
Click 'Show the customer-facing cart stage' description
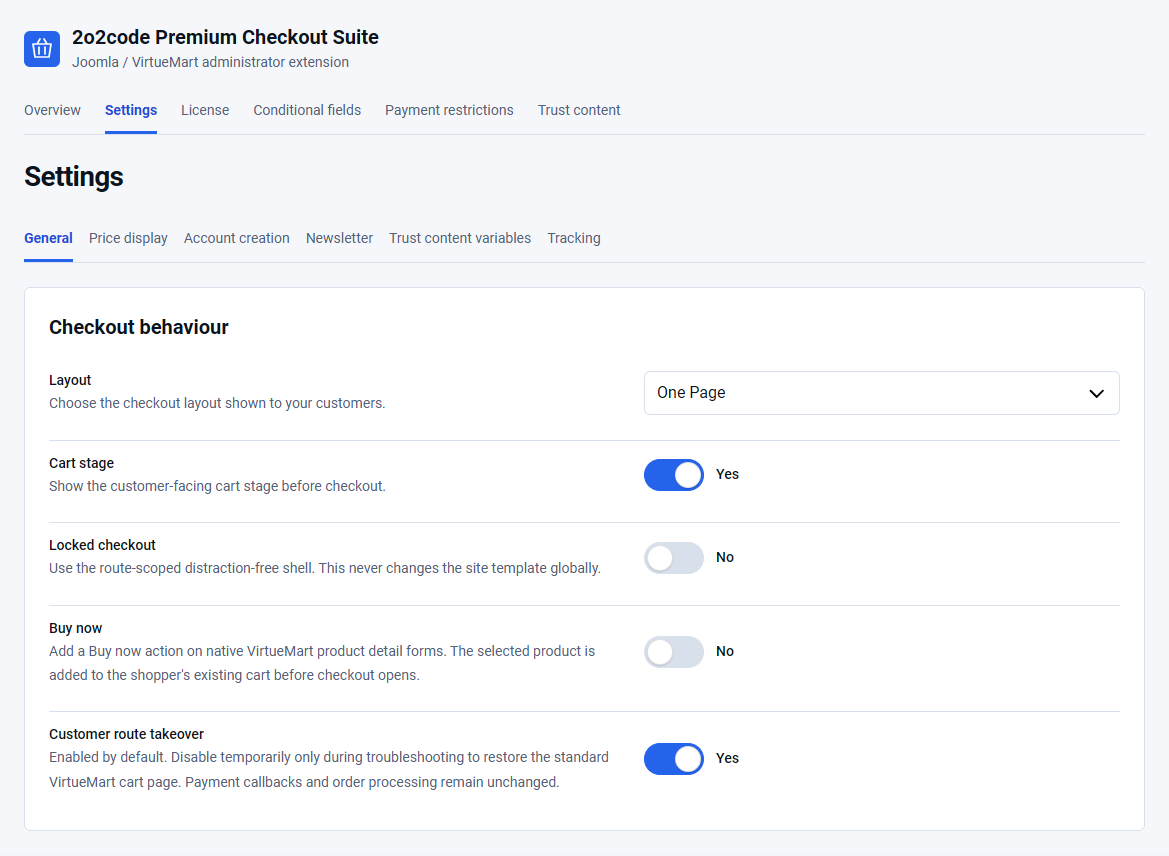[217, 486]
